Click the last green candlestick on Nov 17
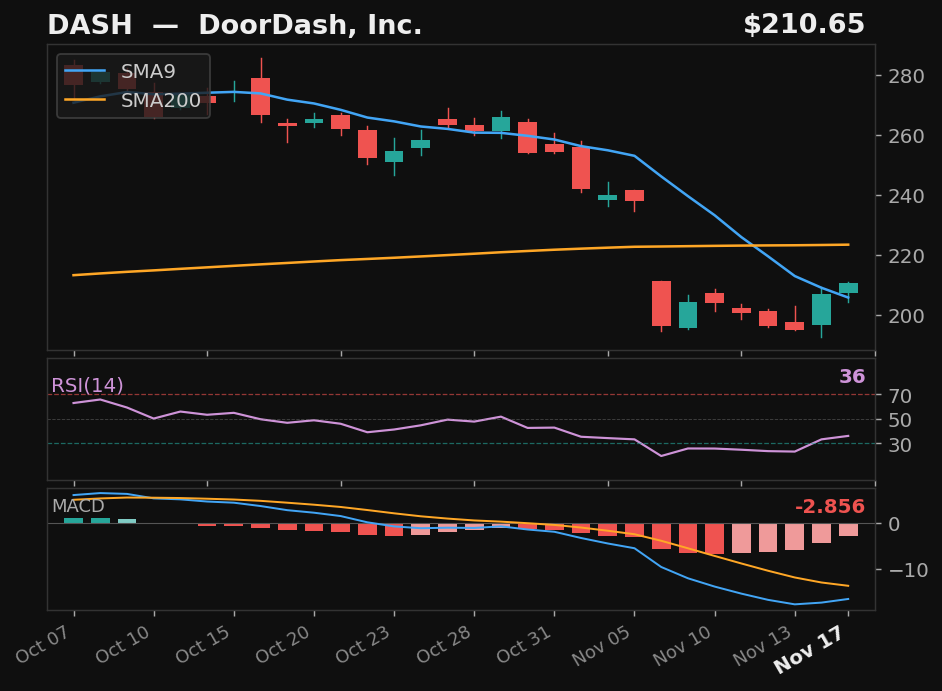 (848, 288)
